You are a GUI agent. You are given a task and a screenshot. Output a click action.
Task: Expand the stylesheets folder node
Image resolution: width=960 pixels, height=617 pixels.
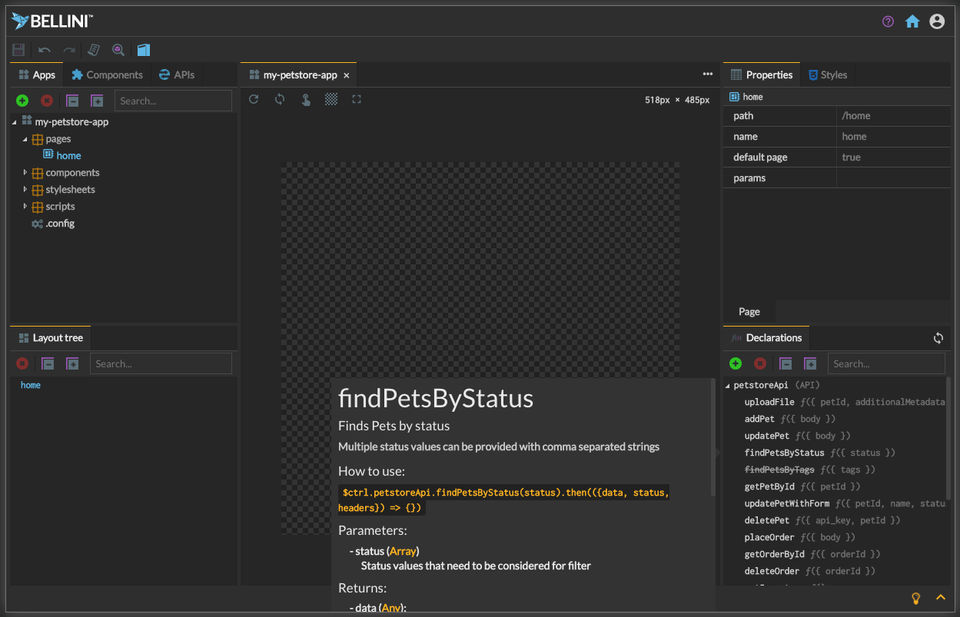click(25, 190)
